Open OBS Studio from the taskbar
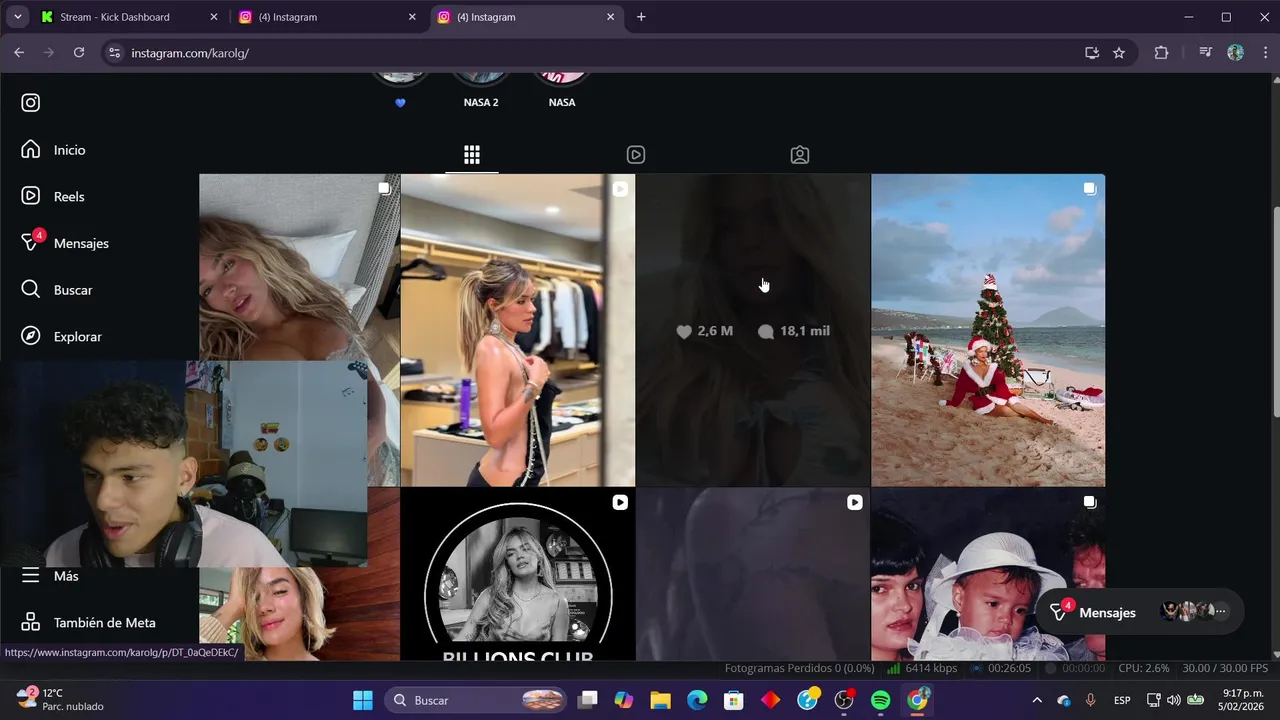Screen dimensions: 1280x720 tap(845, 700)
